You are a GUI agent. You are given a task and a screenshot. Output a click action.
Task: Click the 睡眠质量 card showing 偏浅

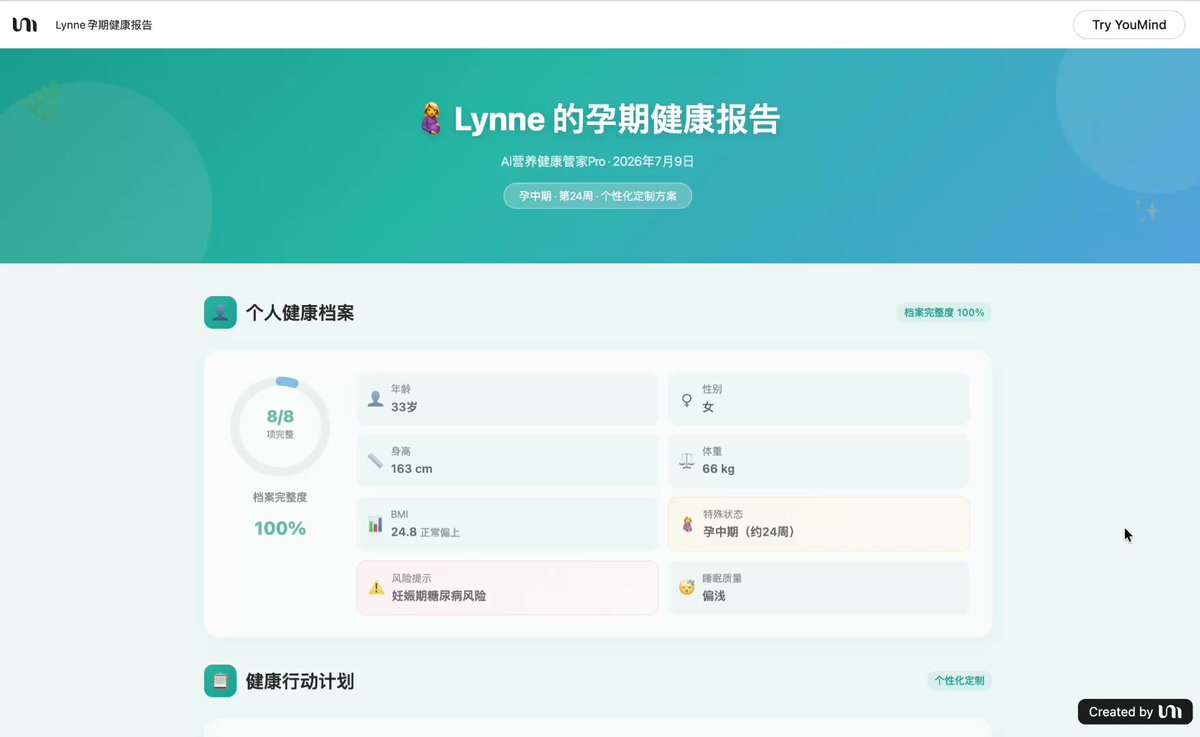[819, 588]
